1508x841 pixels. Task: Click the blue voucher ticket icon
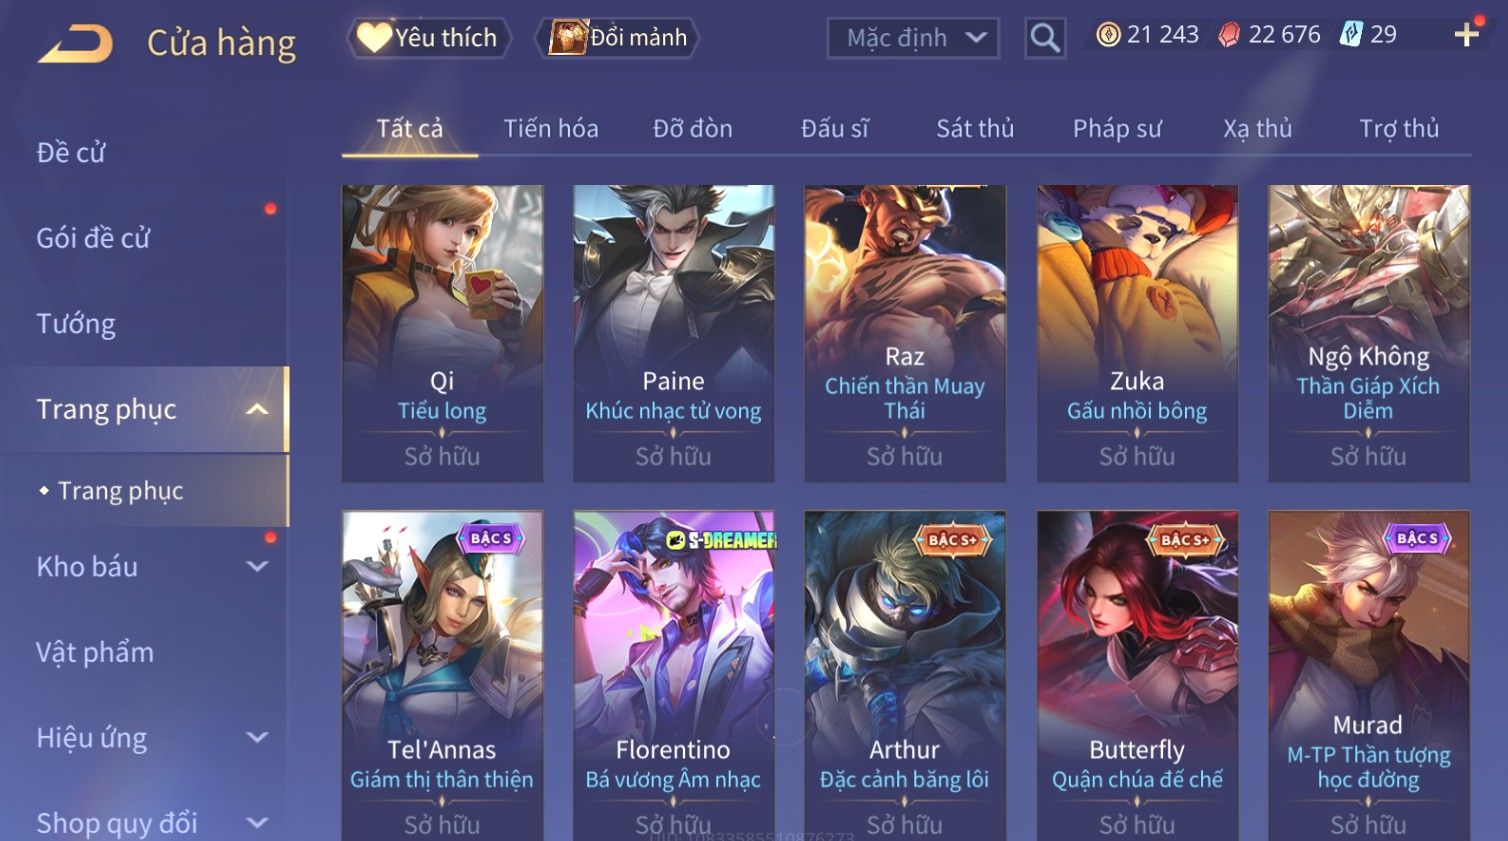[x=1351, y=35]
